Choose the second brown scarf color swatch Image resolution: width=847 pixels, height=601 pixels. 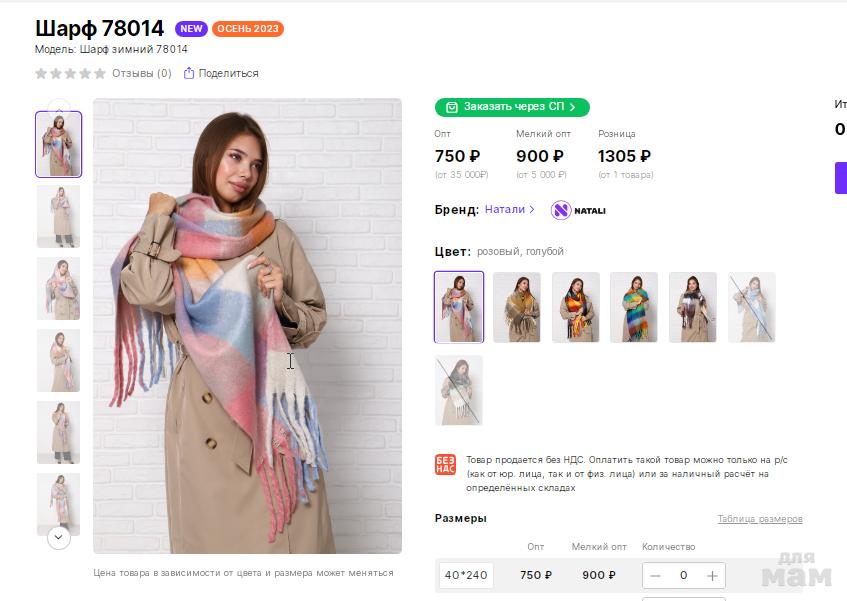[x=517, y=307]
